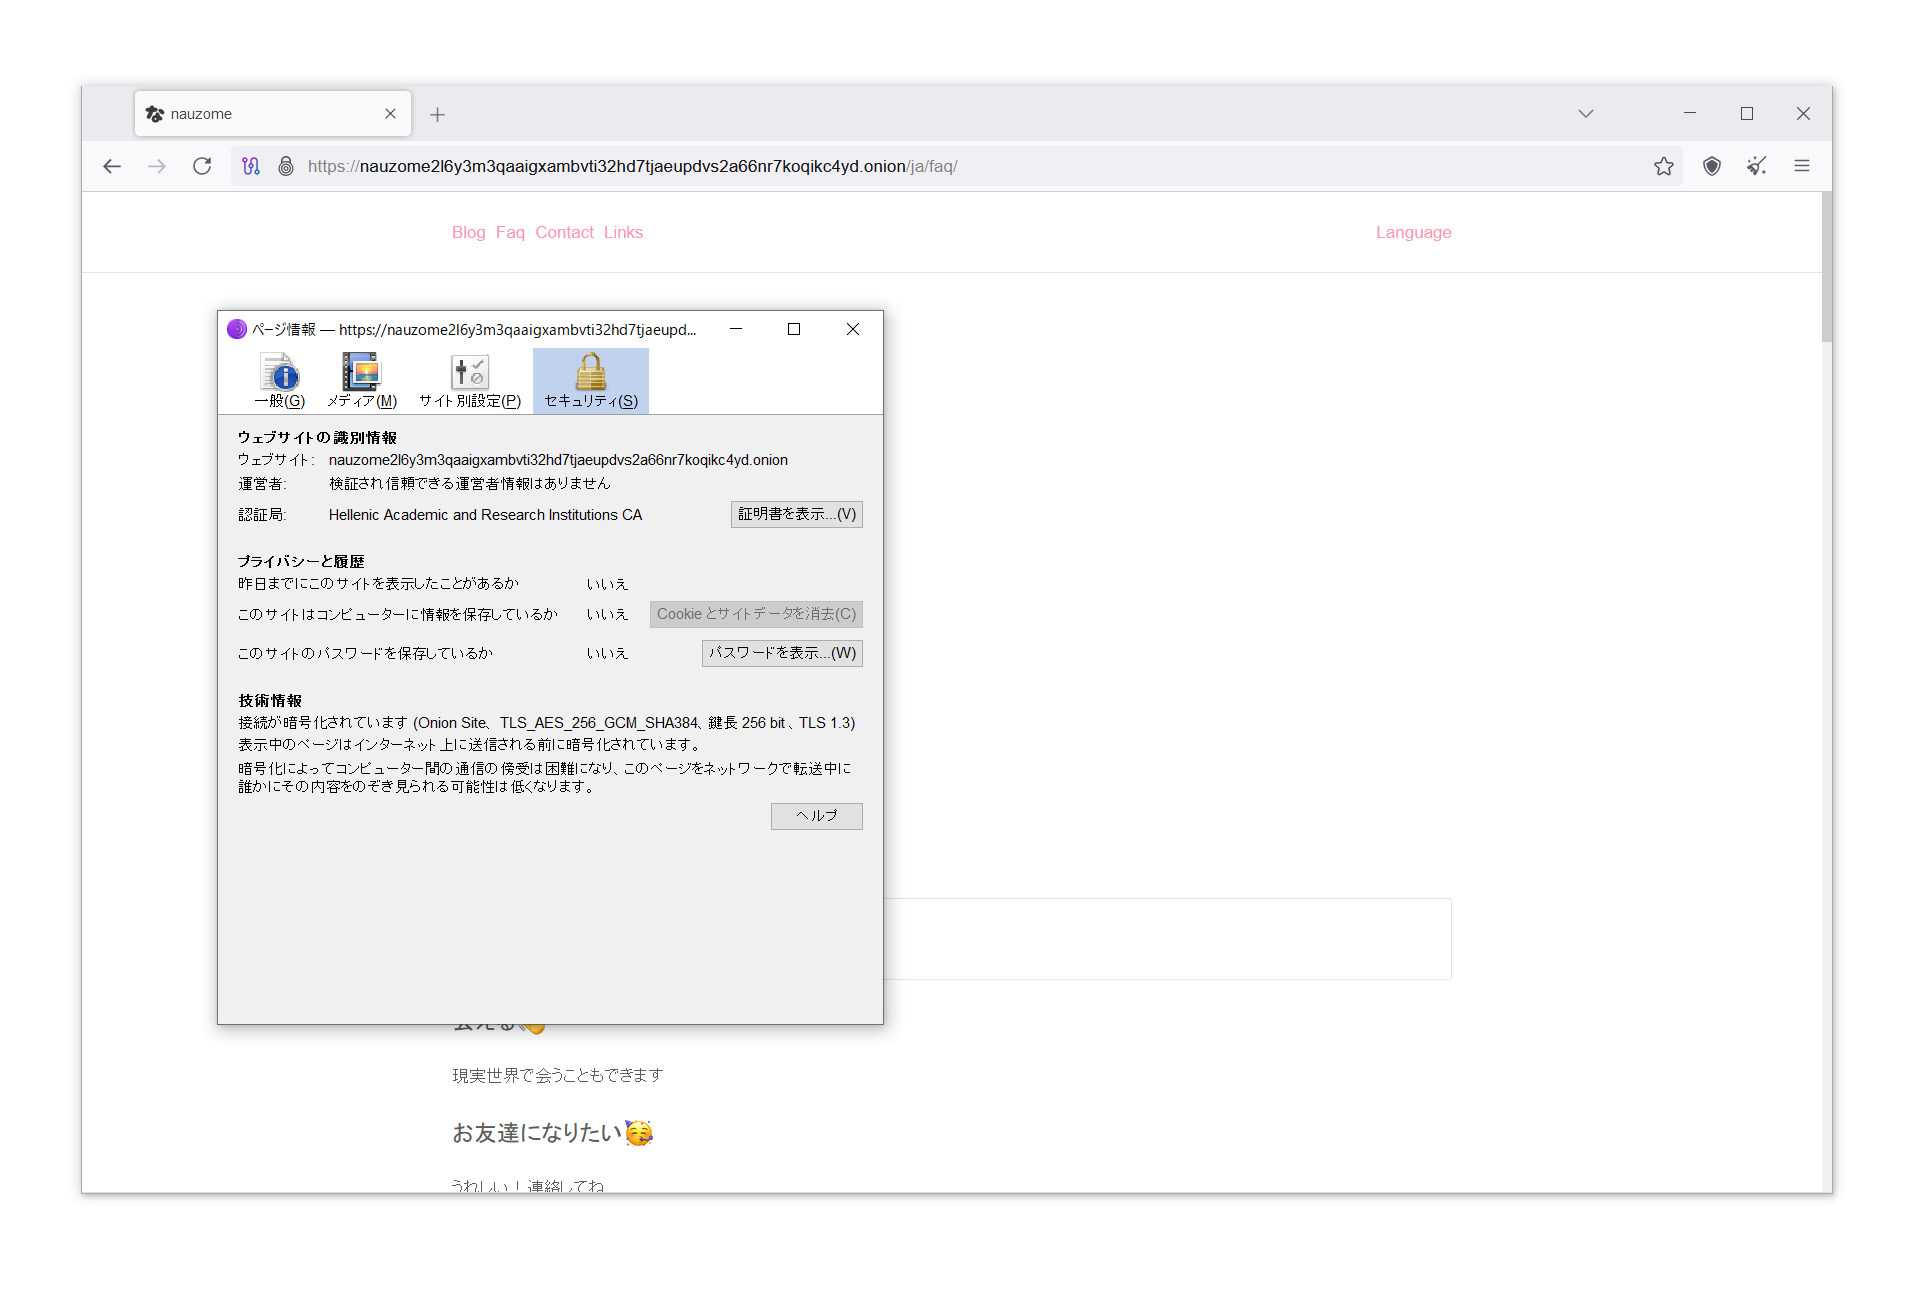Maximize the page info dialog
The height and width of the screenshot is (1298, 1927).
point(794,329)
